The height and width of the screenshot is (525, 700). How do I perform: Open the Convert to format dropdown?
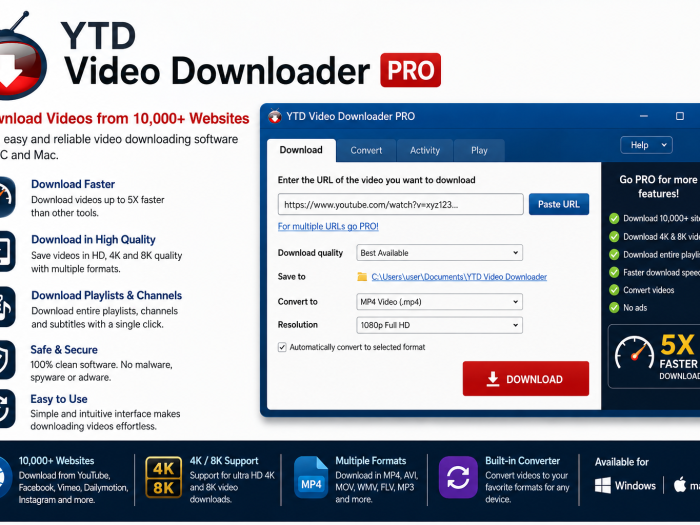439,302
